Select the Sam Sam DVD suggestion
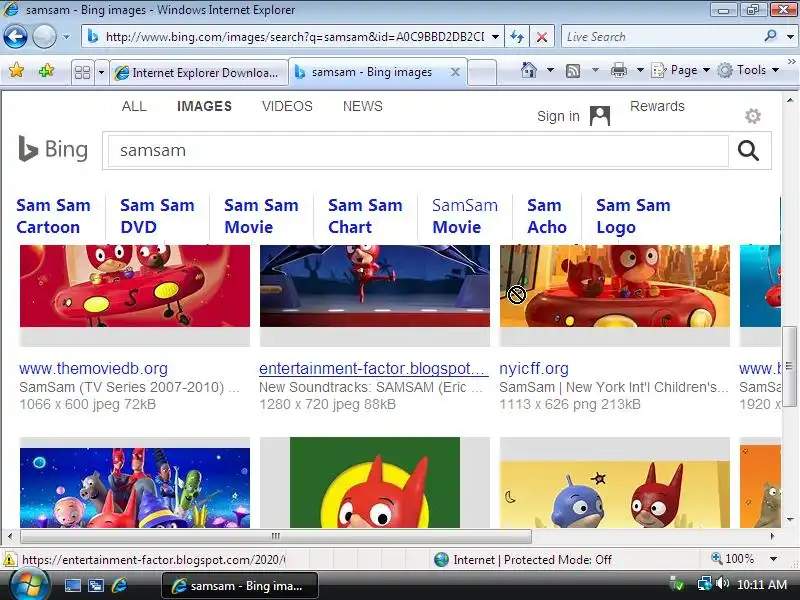This screenshot has width=800, height=600. pyautogui.click(x=157, y=216)
